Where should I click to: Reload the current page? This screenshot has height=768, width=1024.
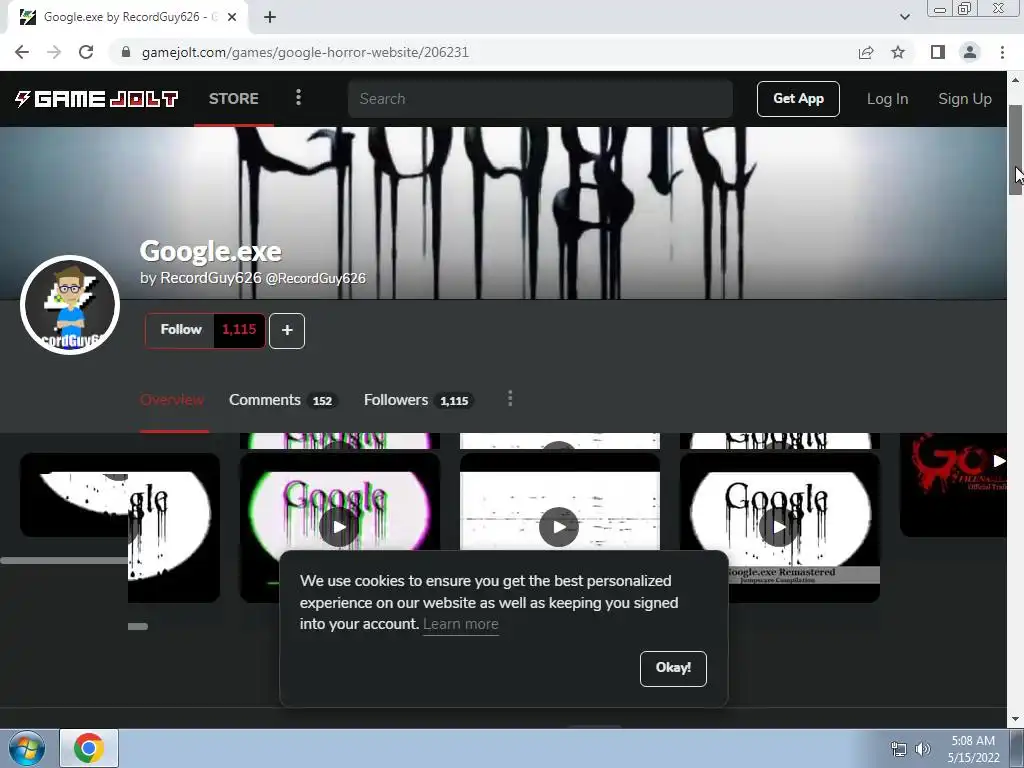86,52
